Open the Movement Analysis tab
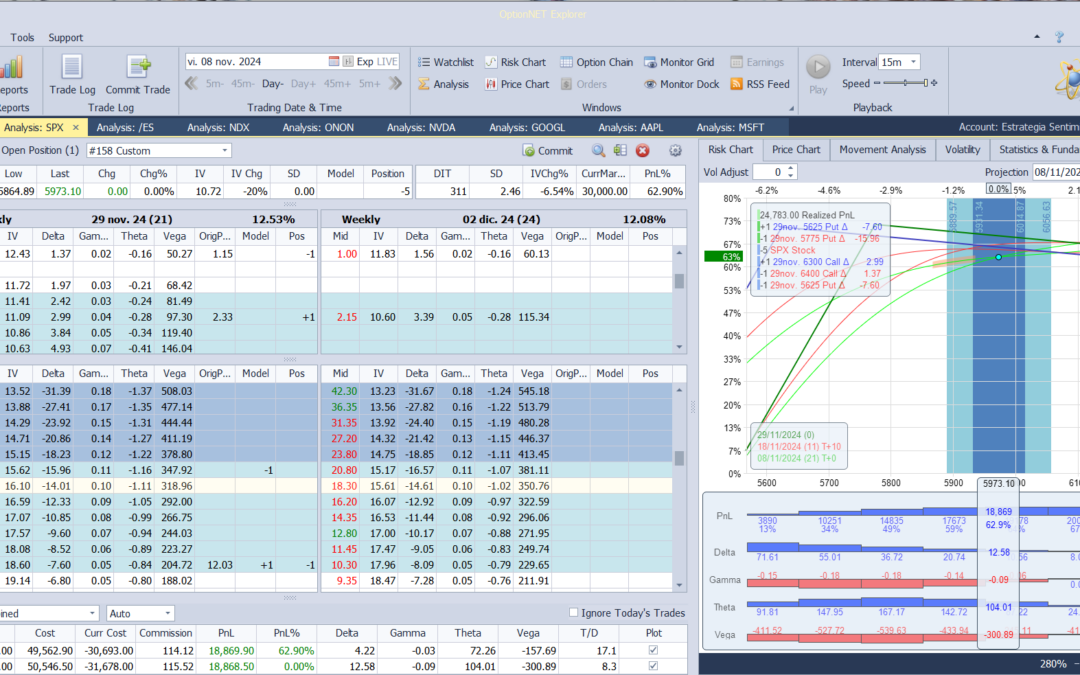The height and width of the screenshot is (675, 1080). click(x=882, y=150)
